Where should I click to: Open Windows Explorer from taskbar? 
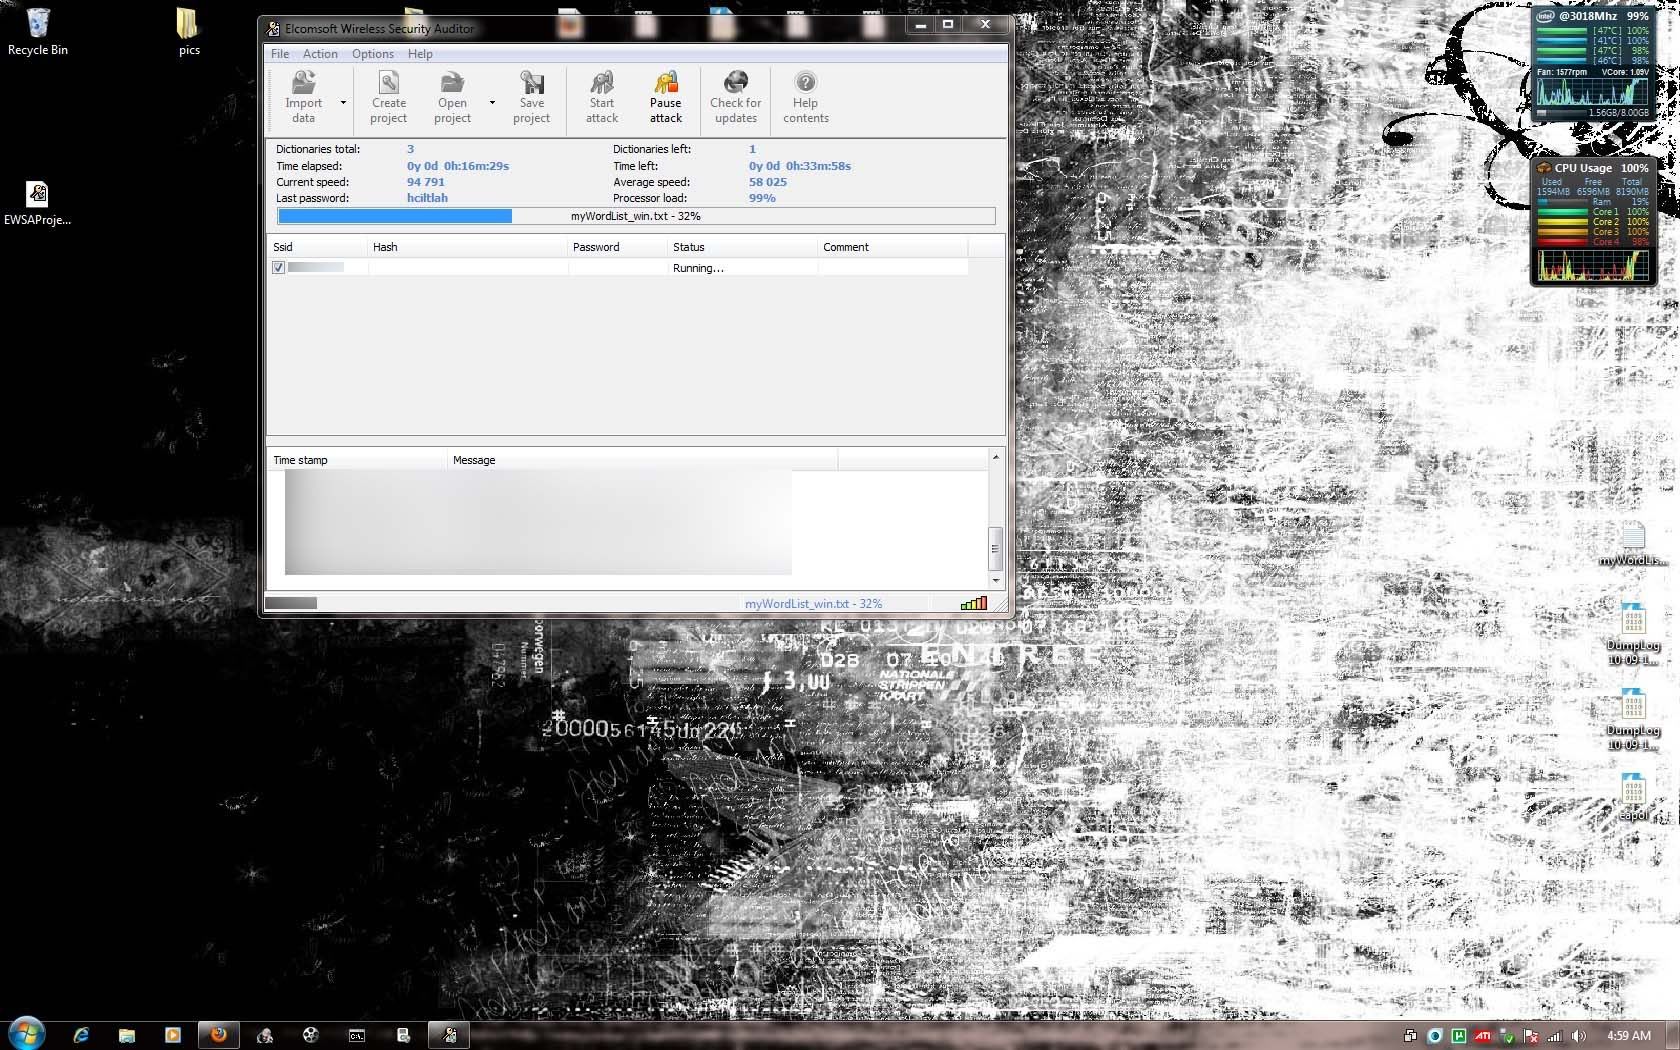coord(127,1035)
